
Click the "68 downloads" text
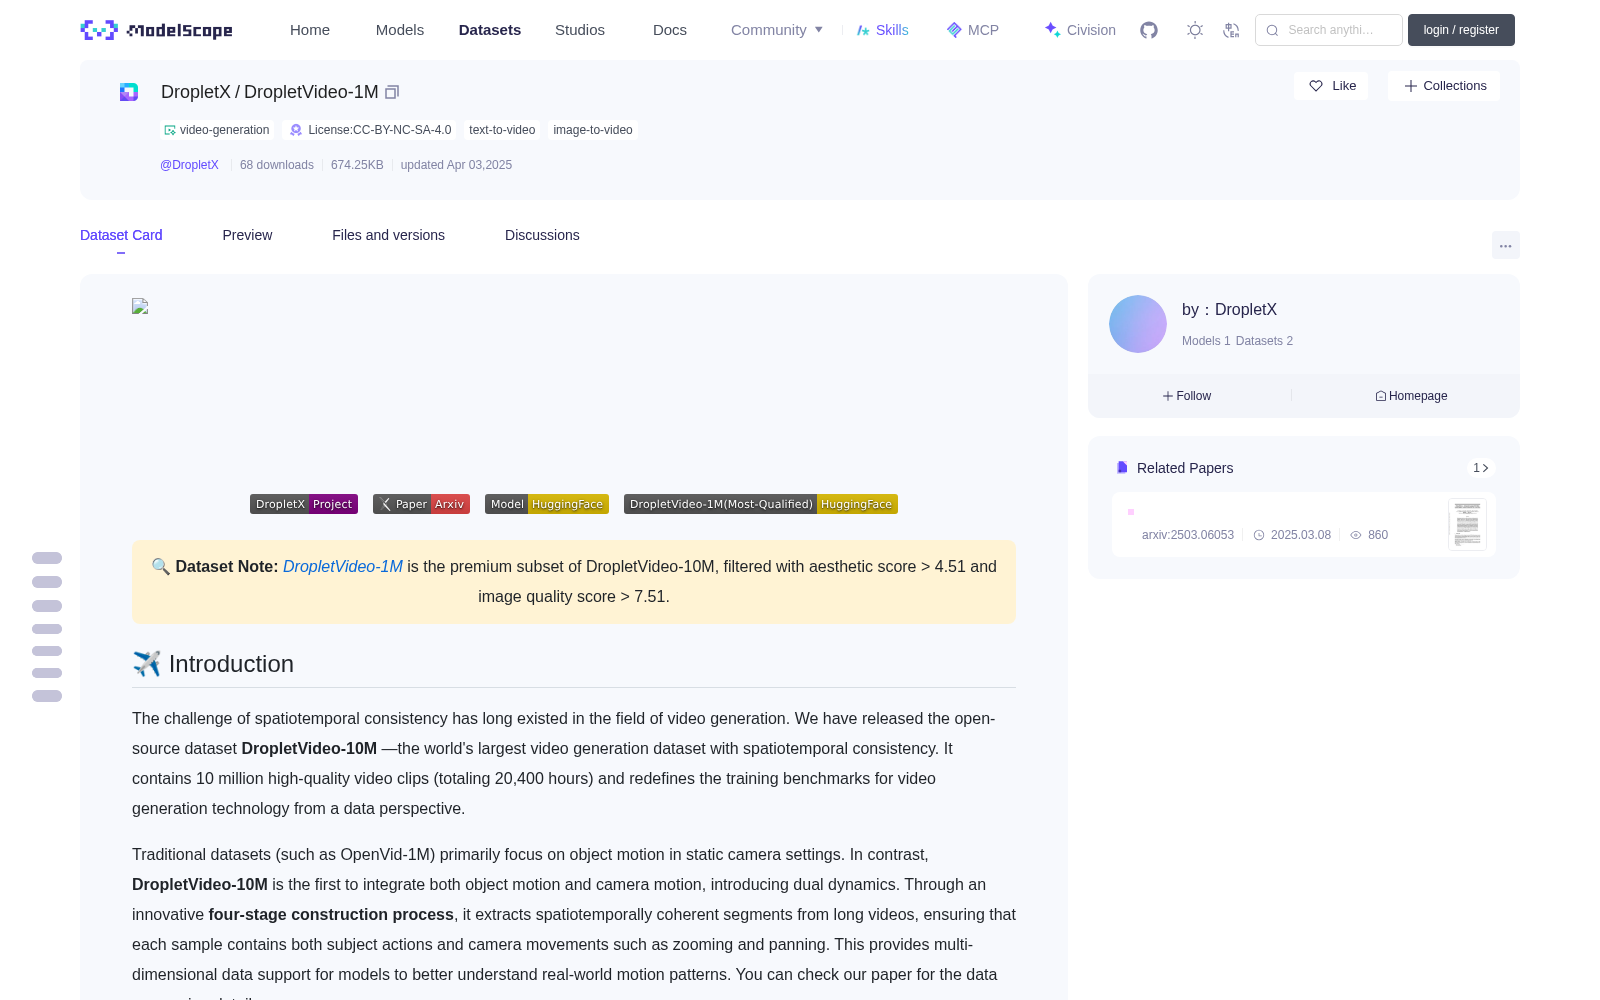click(277, 165)
